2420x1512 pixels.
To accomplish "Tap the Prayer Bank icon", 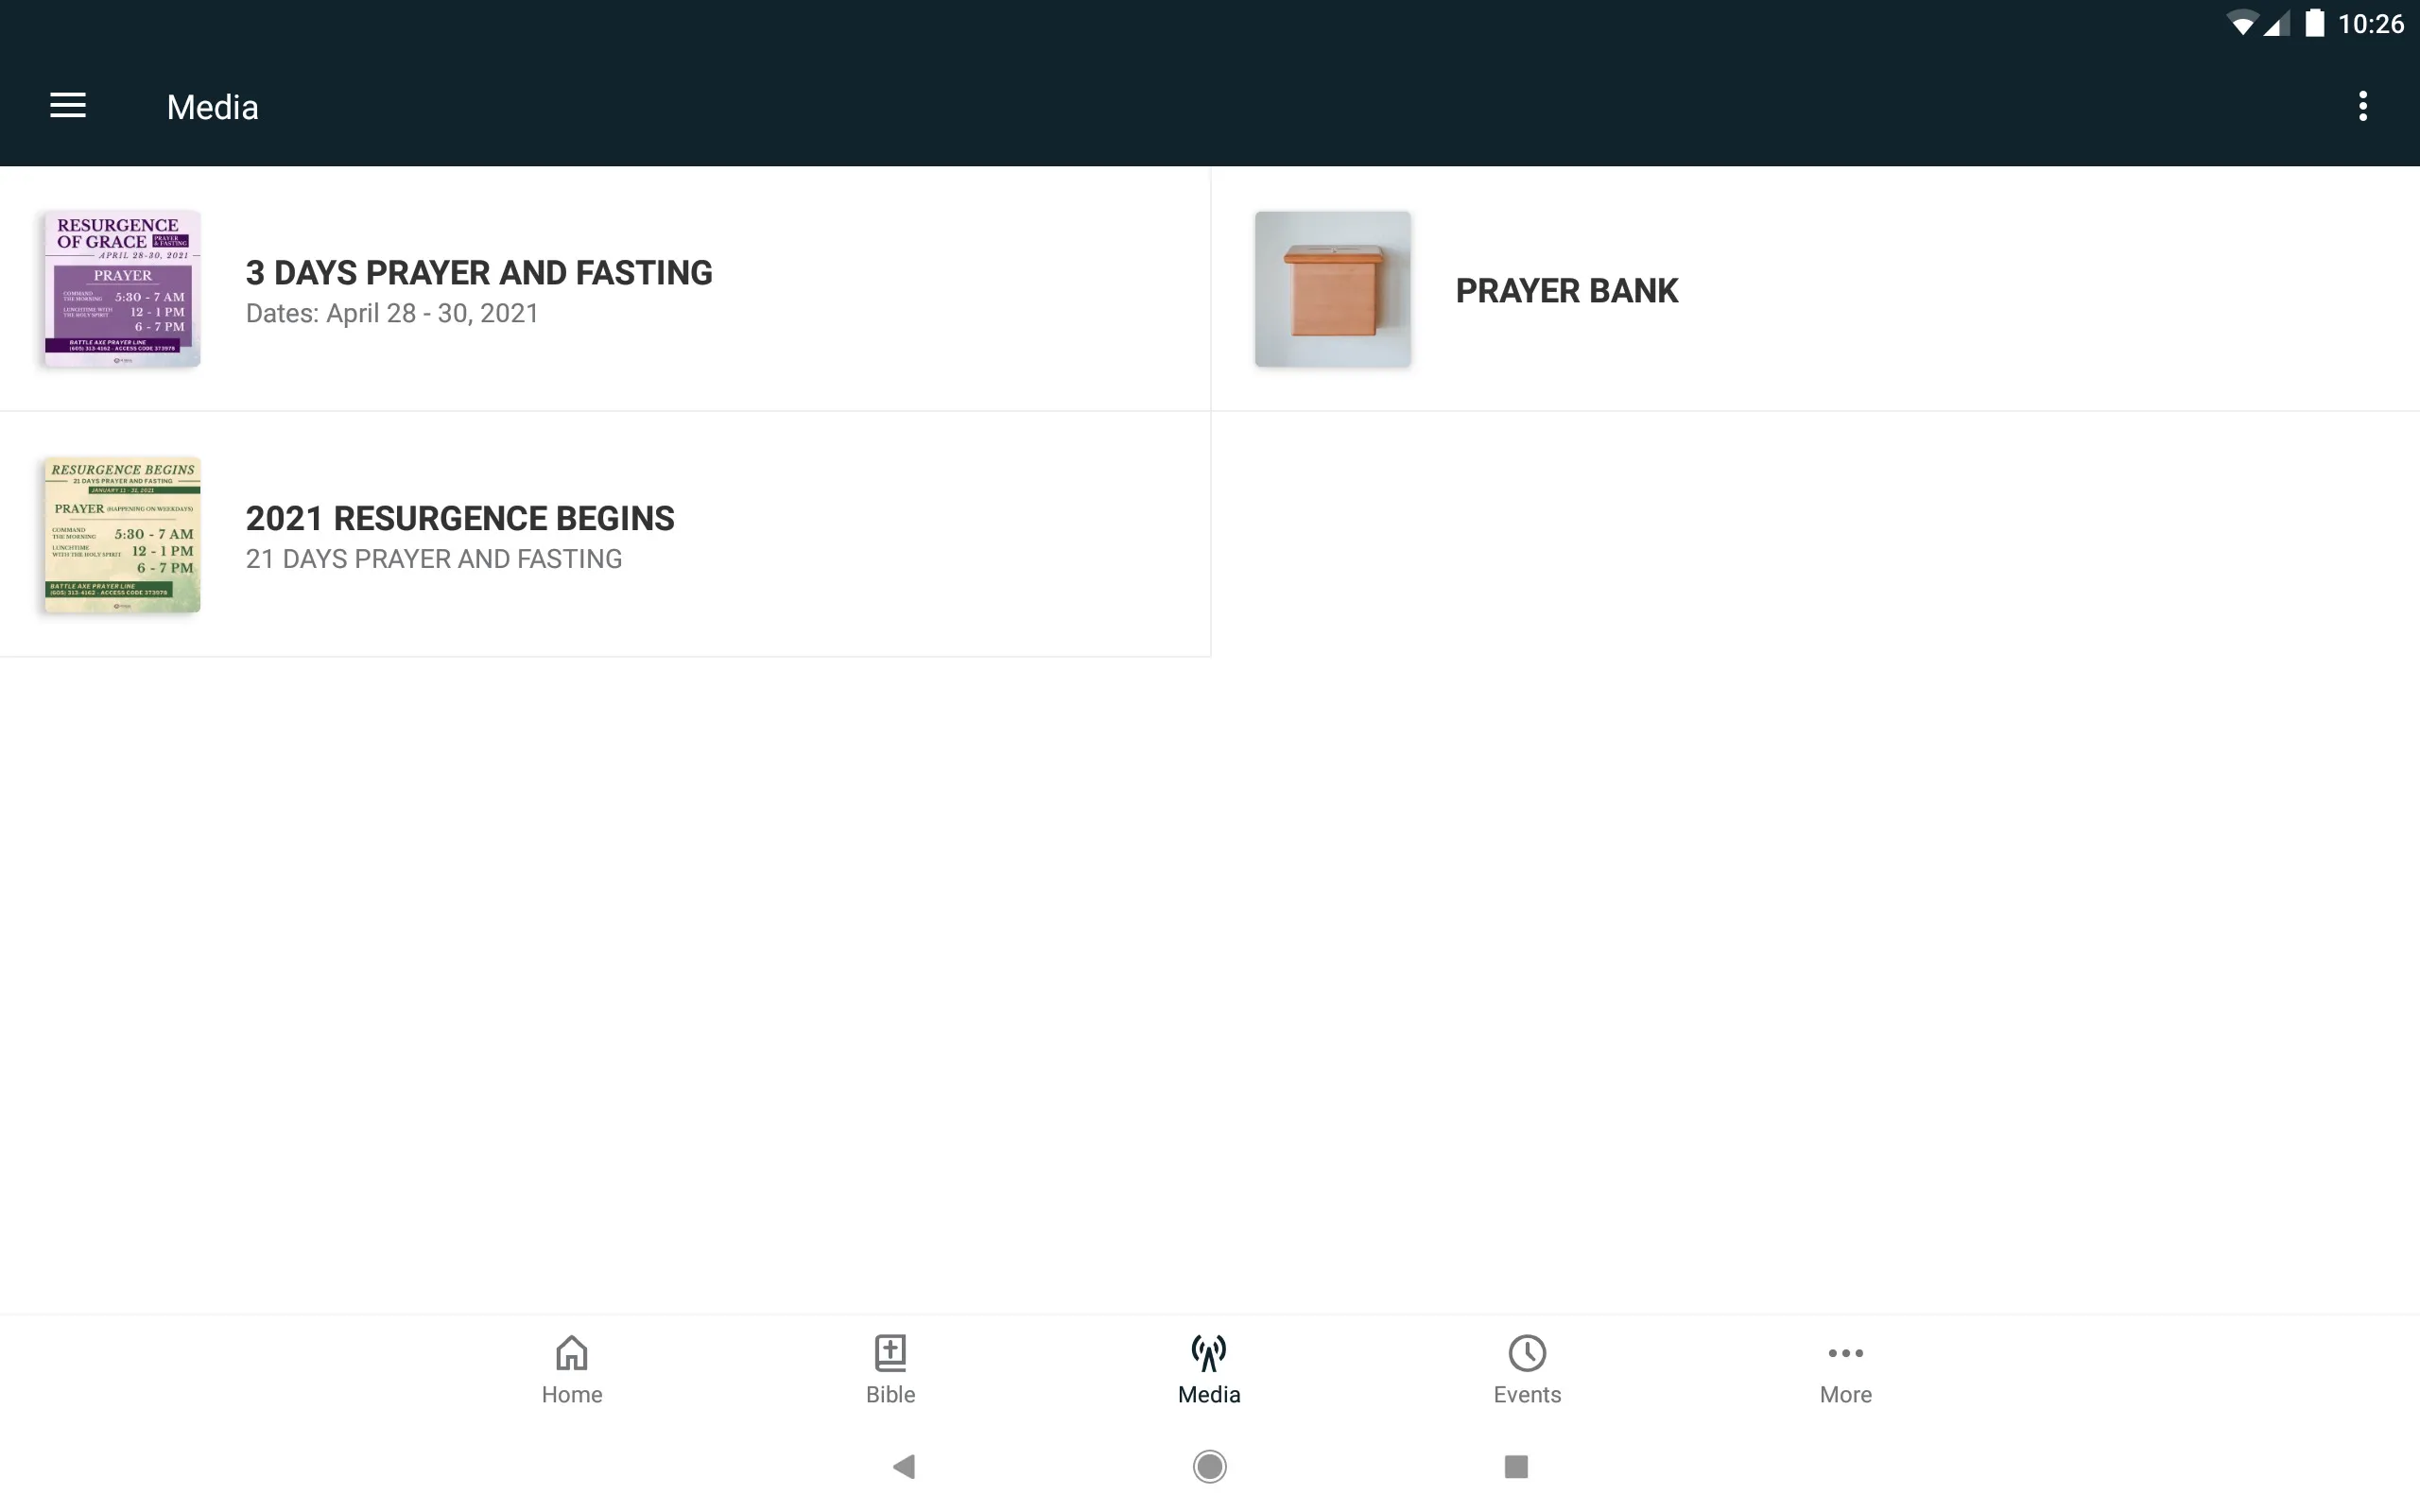I will (1333, 289).
